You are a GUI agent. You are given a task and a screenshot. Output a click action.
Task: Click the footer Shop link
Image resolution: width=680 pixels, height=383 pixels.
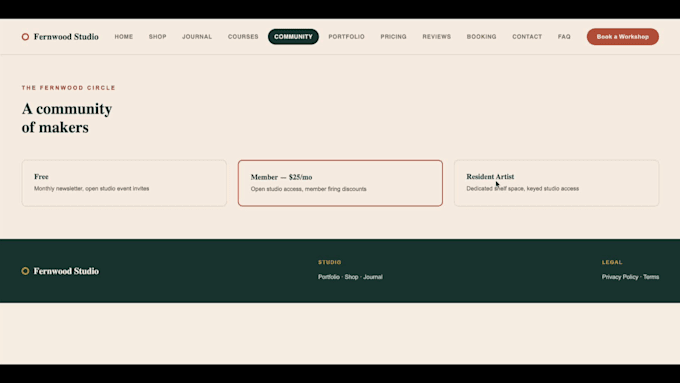[351, 277]
